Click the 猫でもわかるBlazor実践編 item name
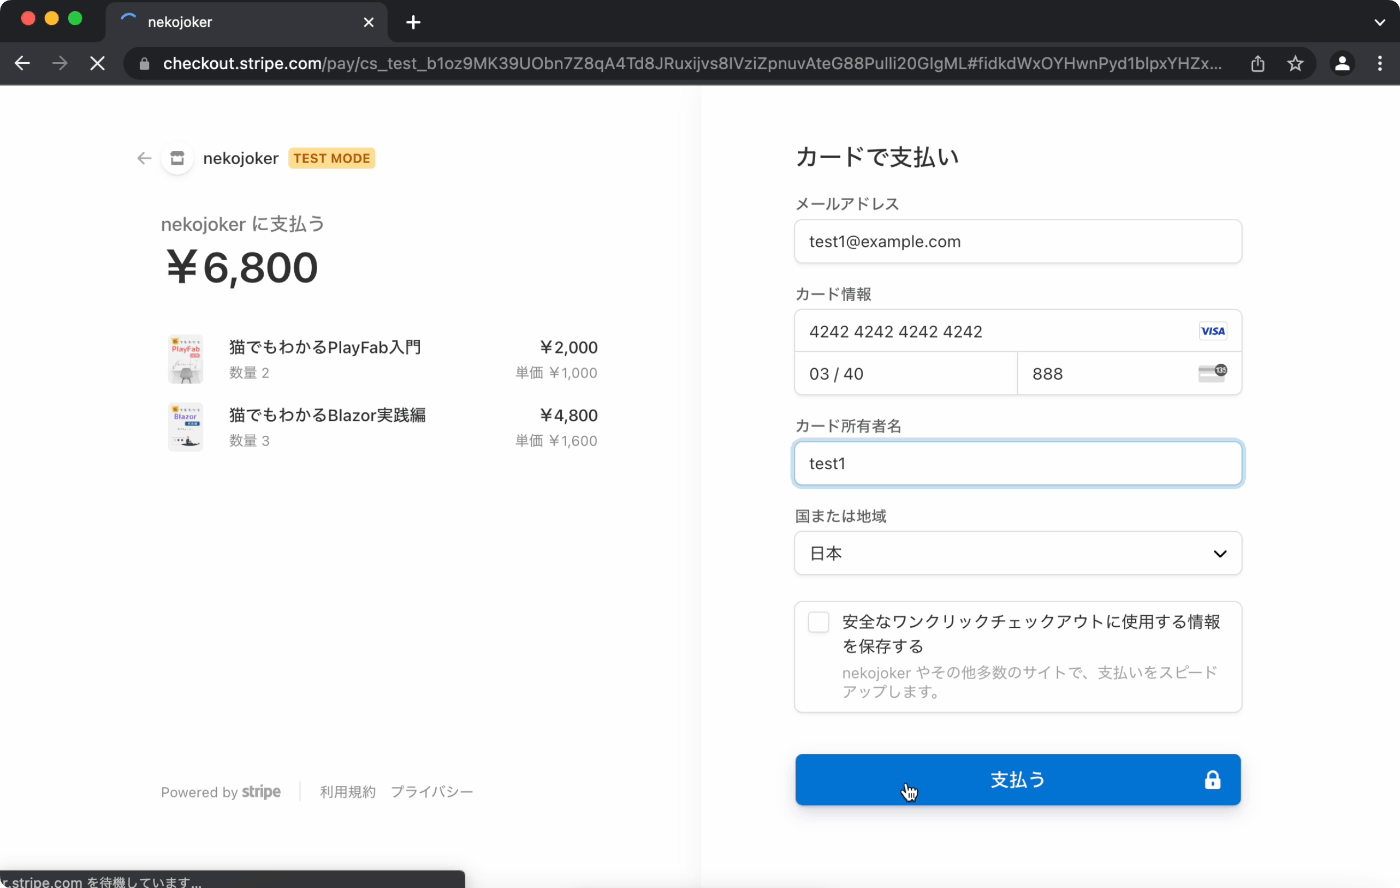 (327, 415)
